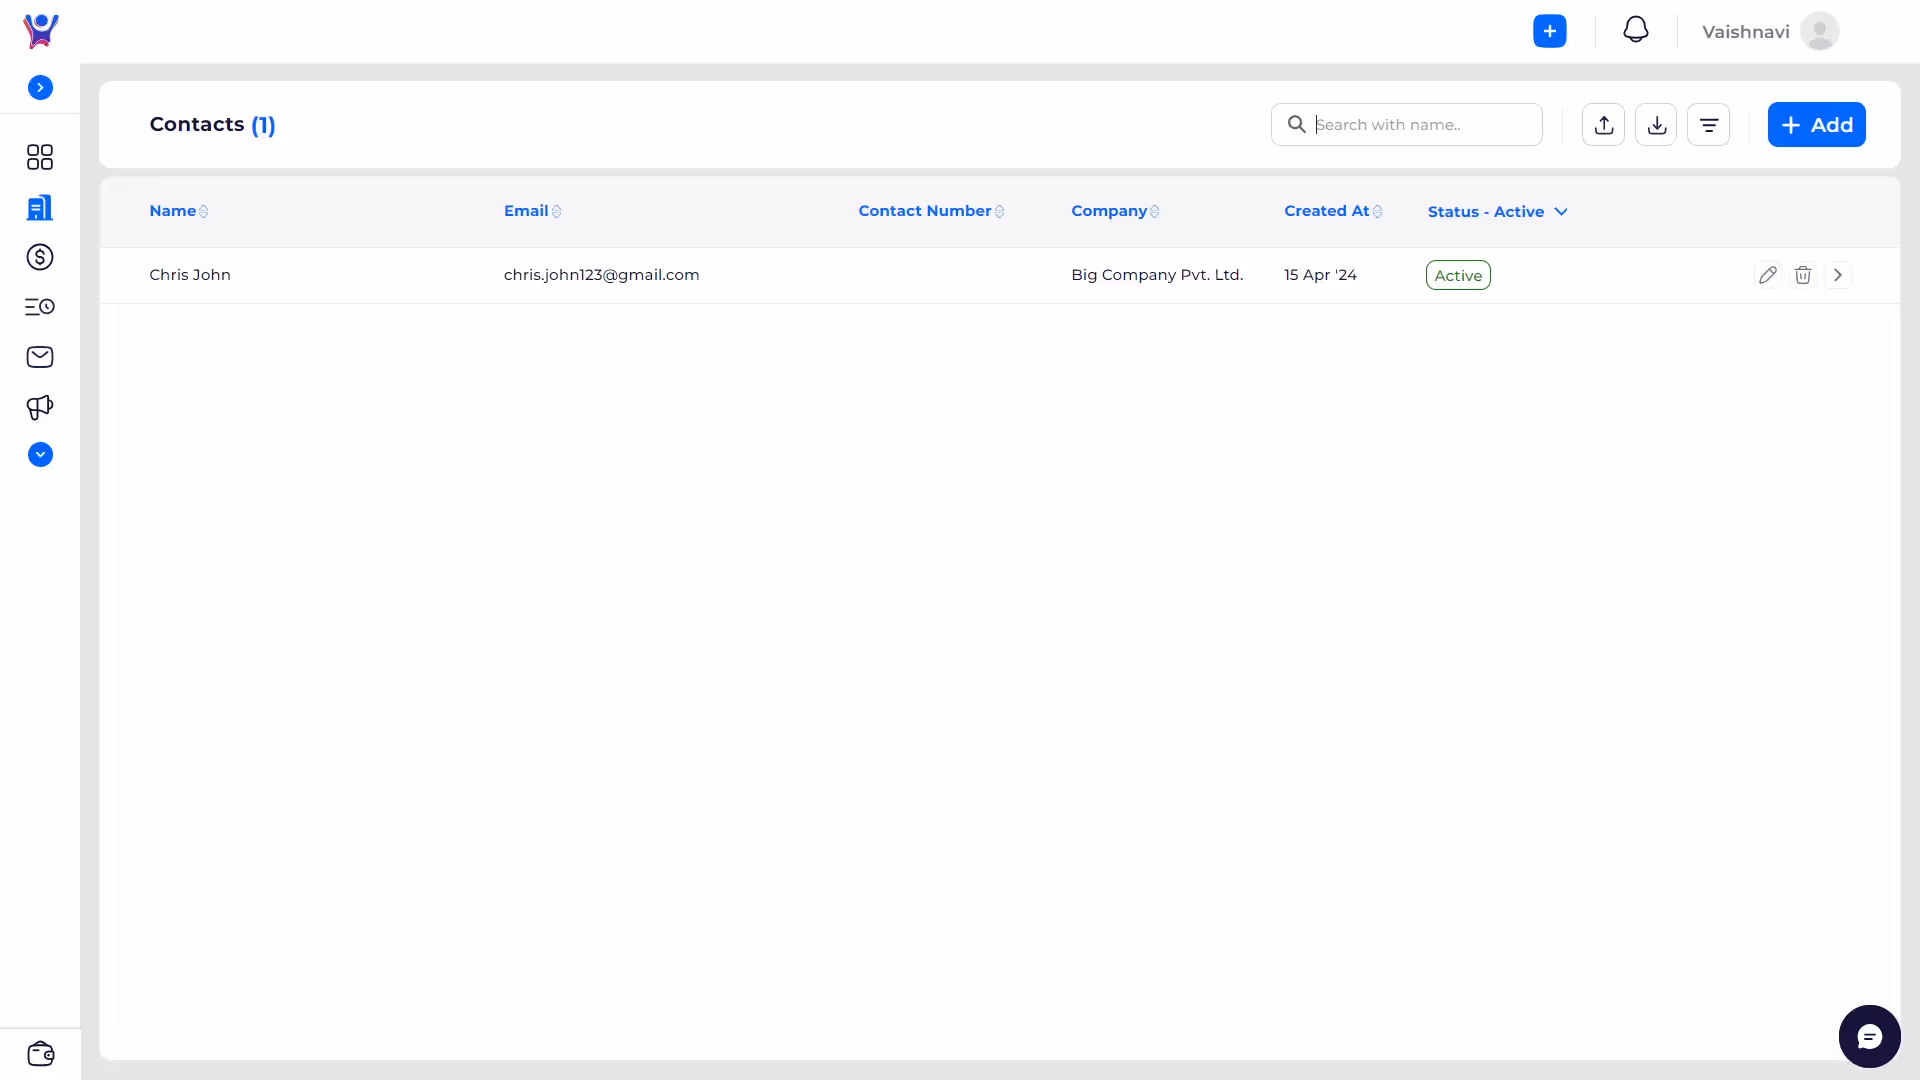
Task: Open the activity list clock icon
Action: [40, 307]
